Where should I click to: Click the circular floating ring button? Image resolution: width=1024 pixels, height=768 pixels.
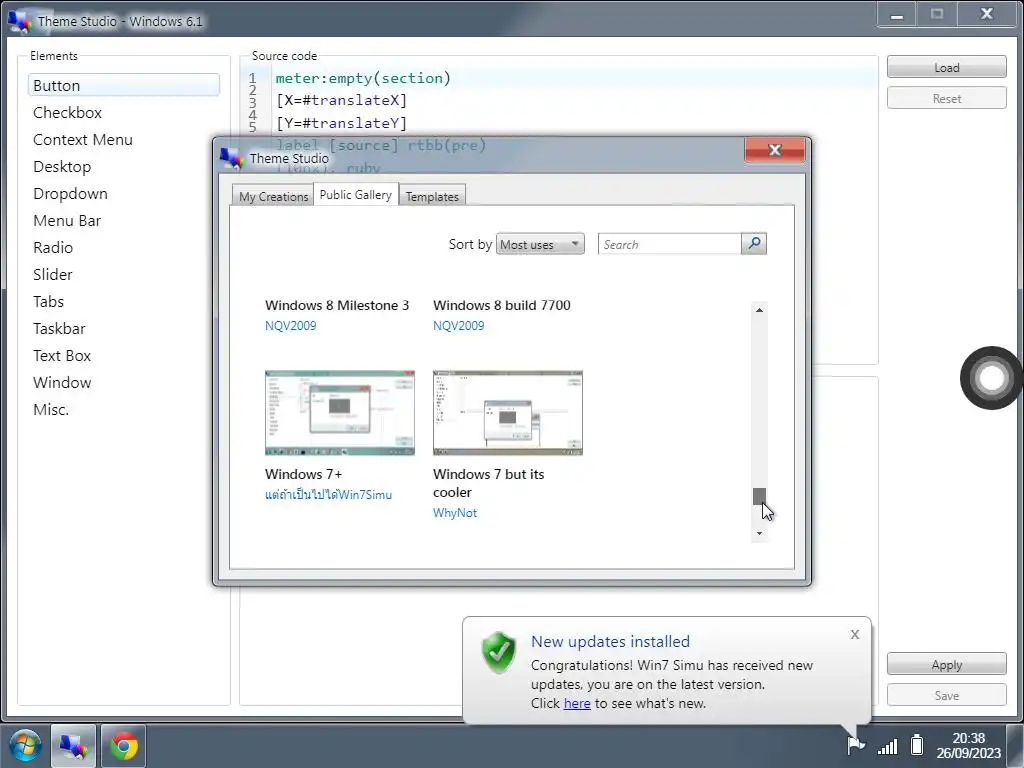pos(991,377)
